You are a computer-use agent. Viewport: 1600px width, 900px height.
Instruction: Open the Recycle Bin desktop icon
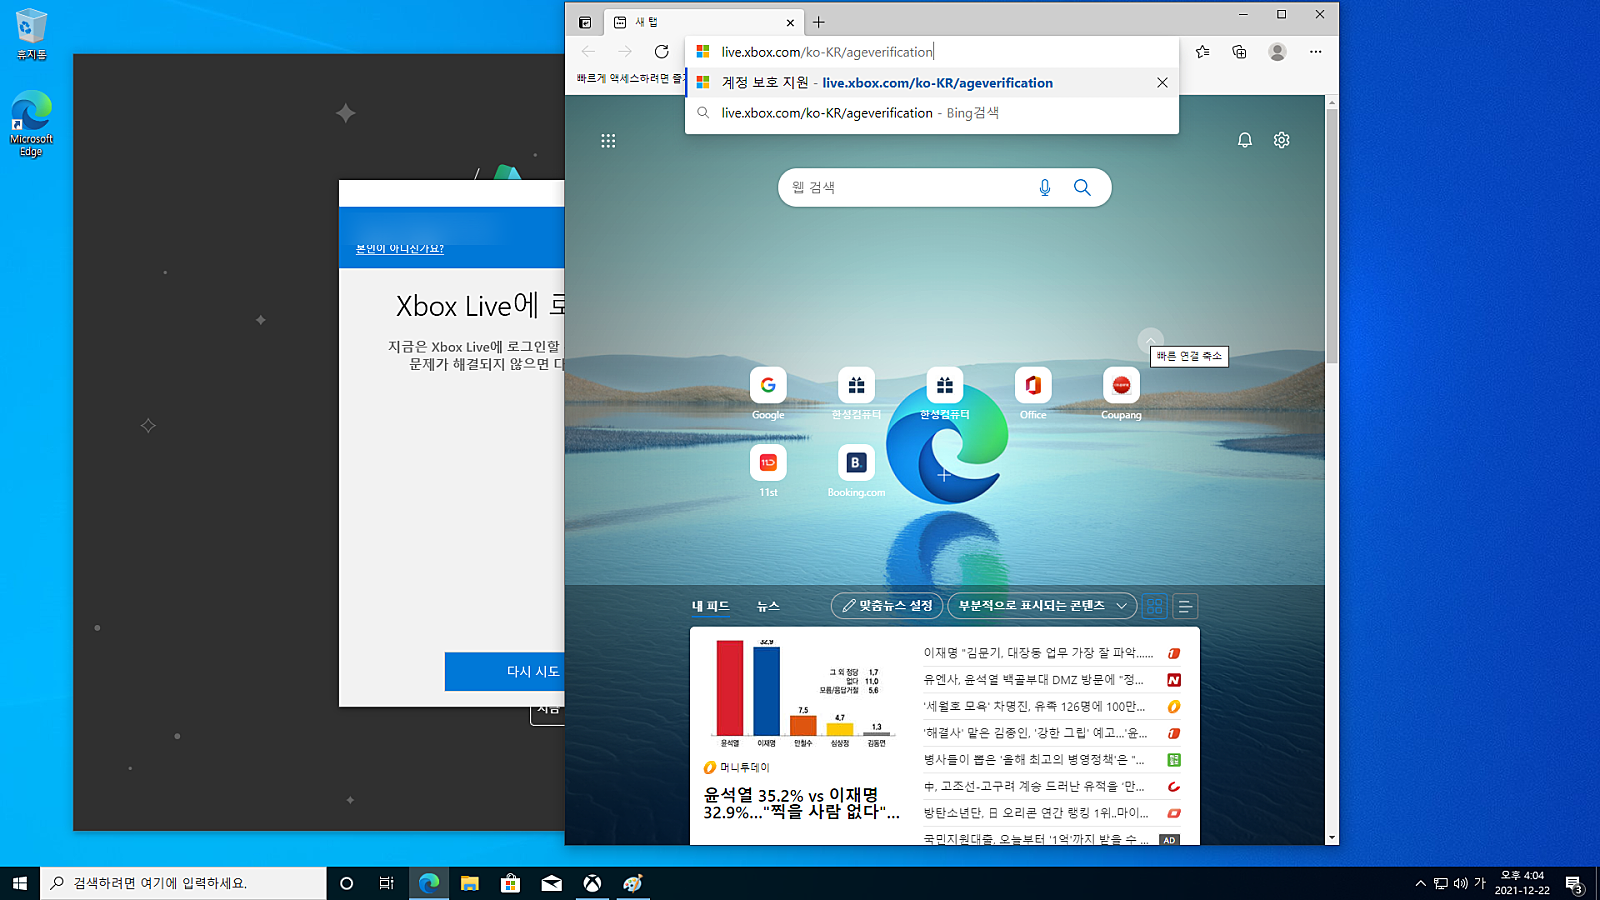31,35
